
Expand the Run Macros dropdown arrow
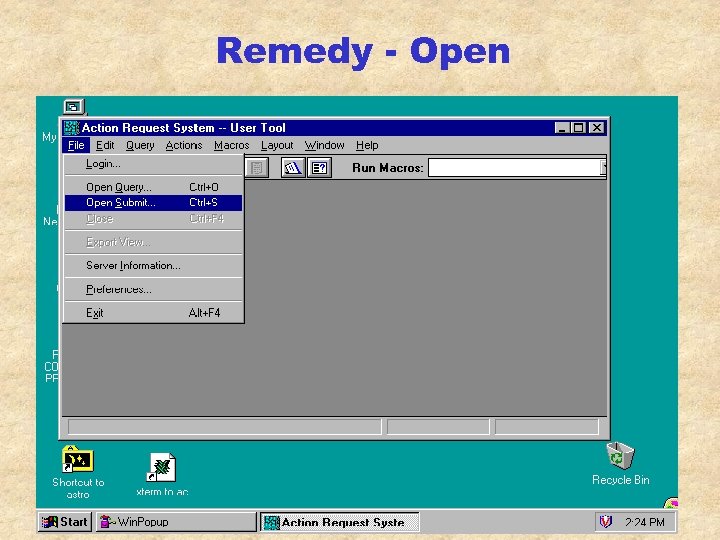(603, 168)
